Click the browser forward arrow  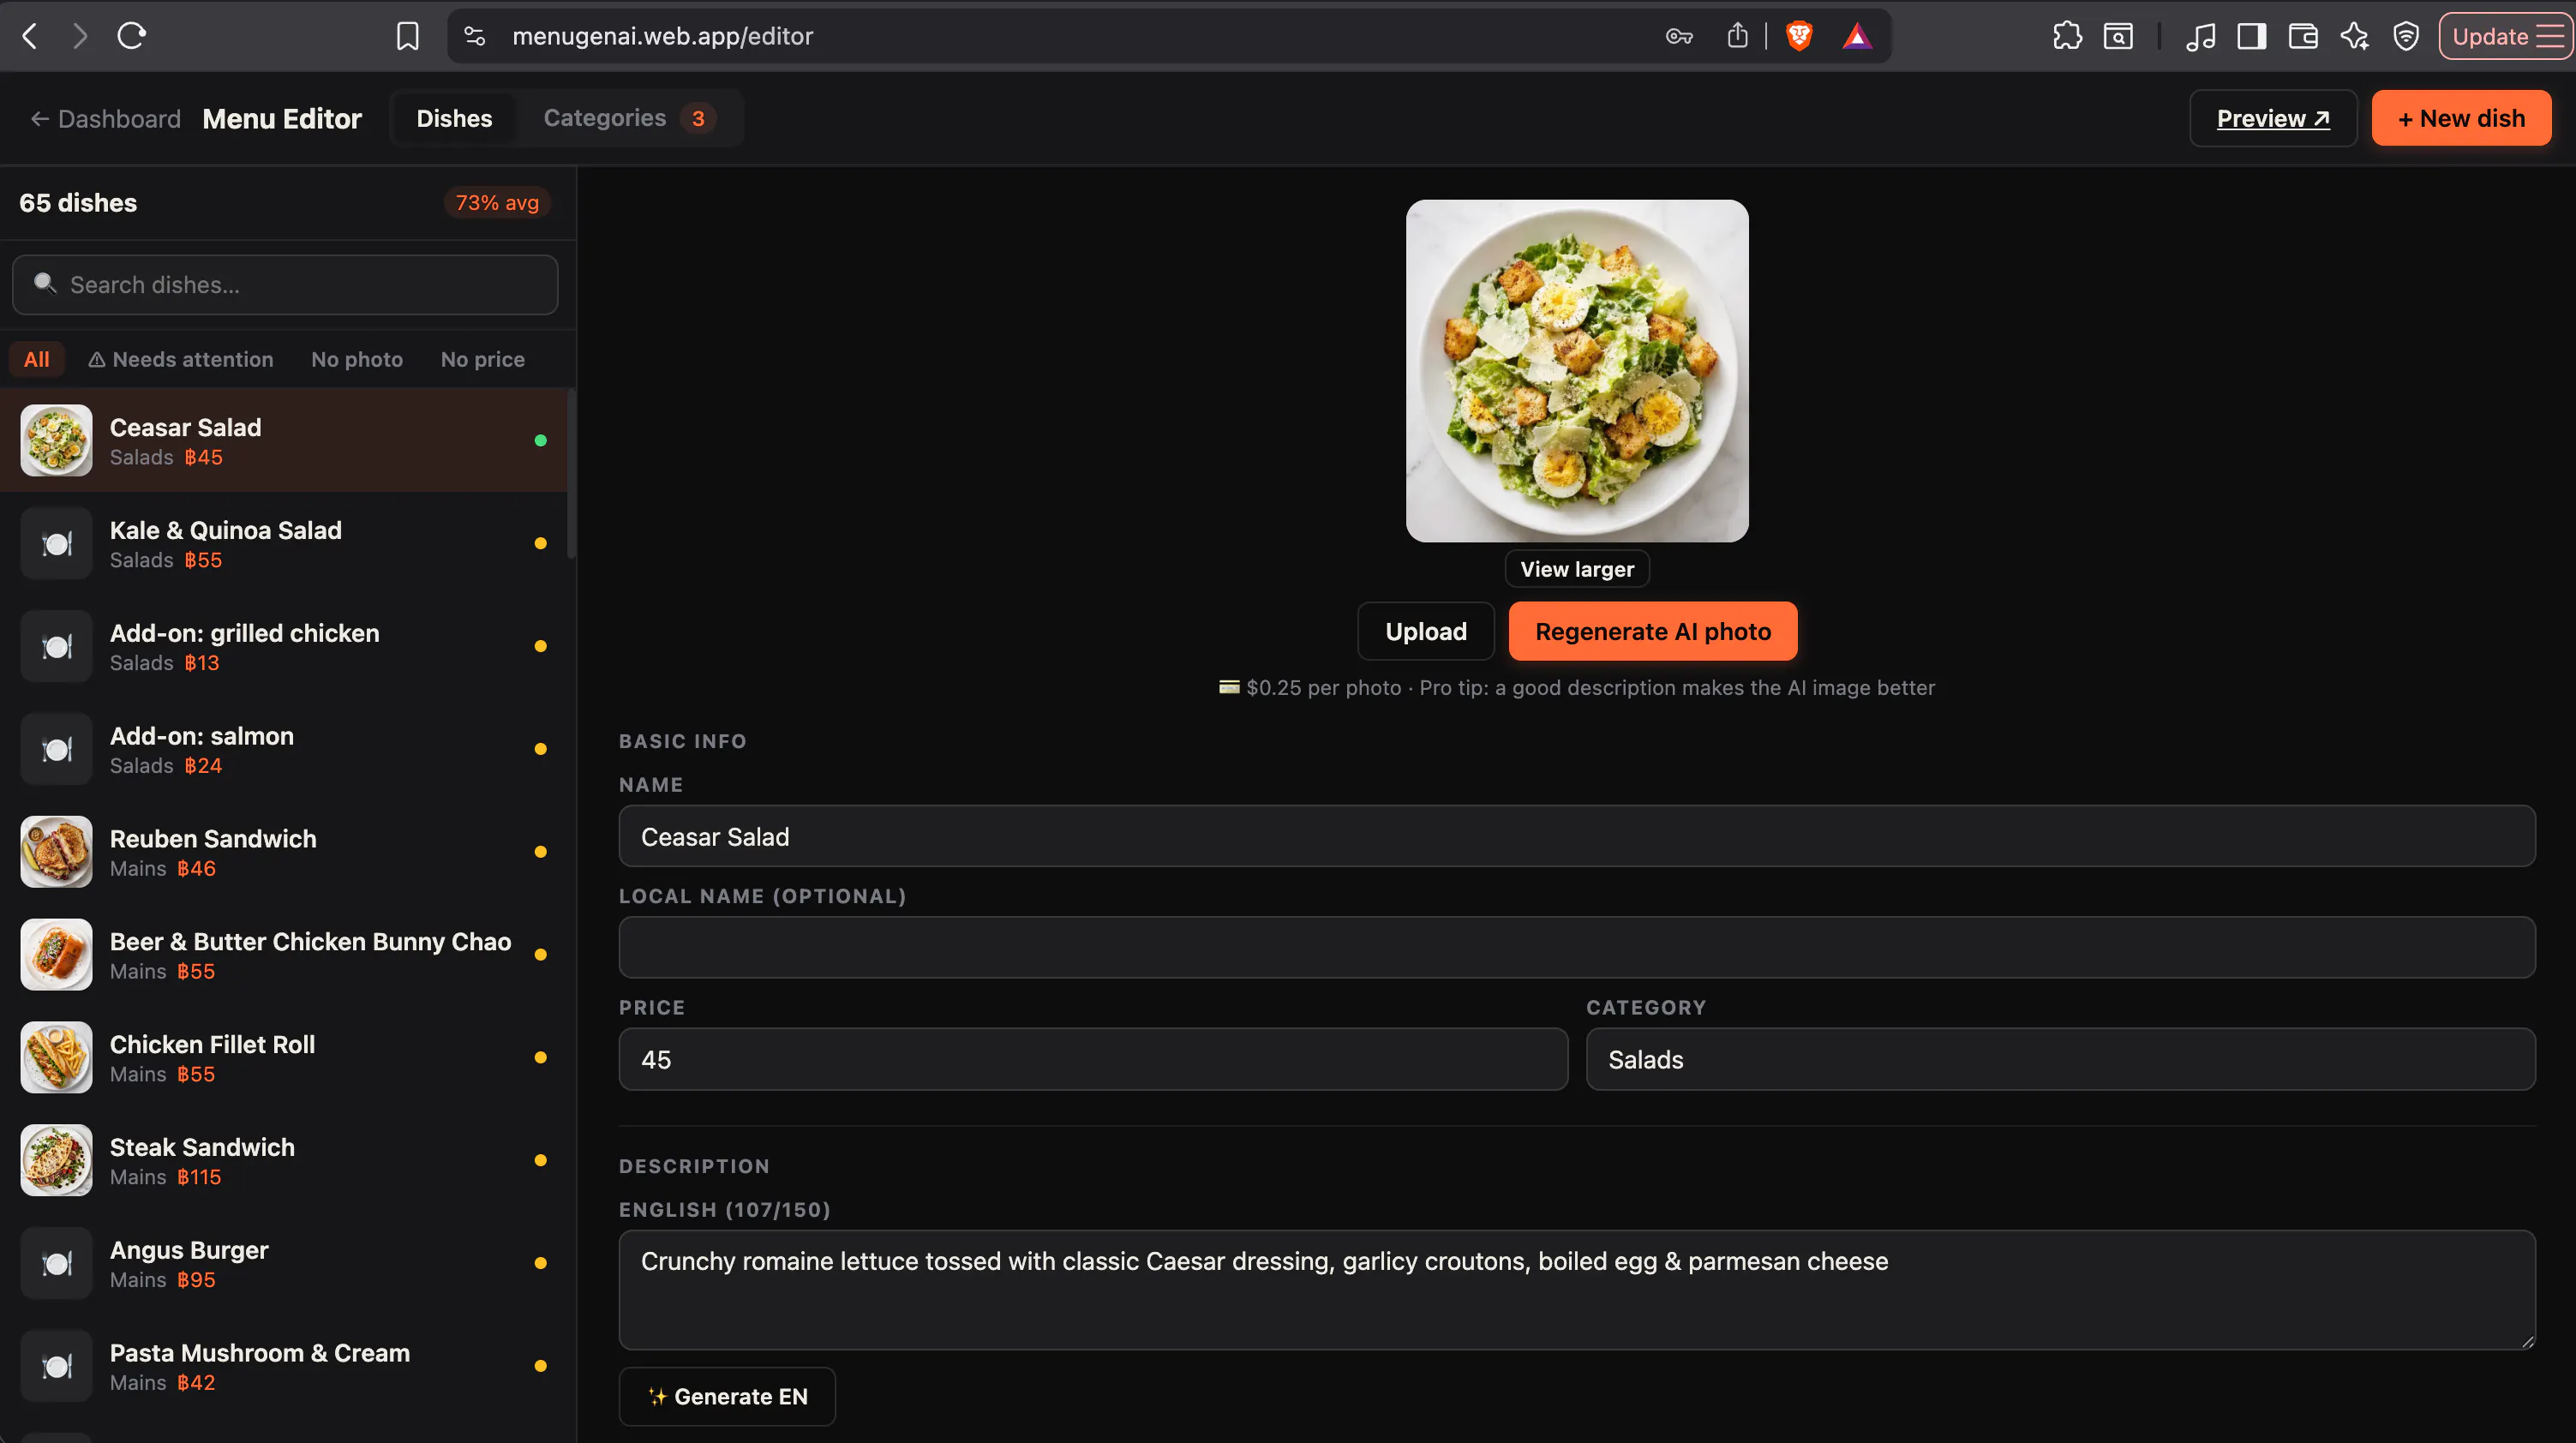click(x=80, y=36)
